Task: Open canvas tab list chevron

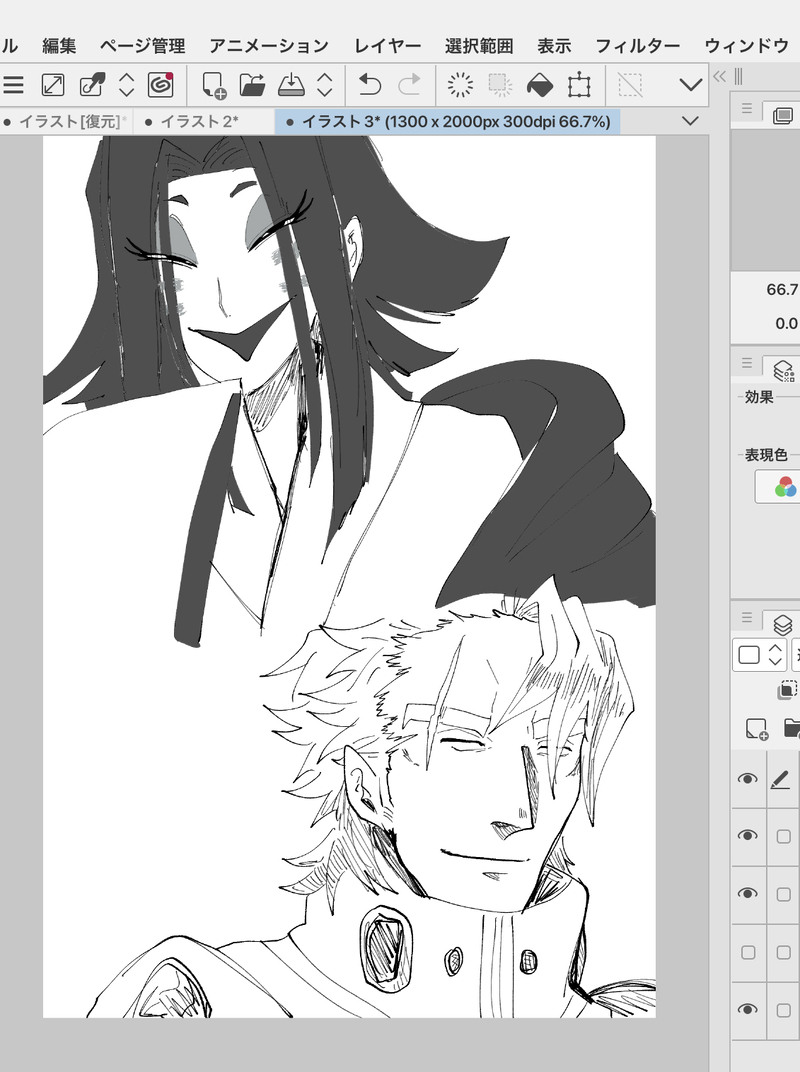Action: click(691, 121)
